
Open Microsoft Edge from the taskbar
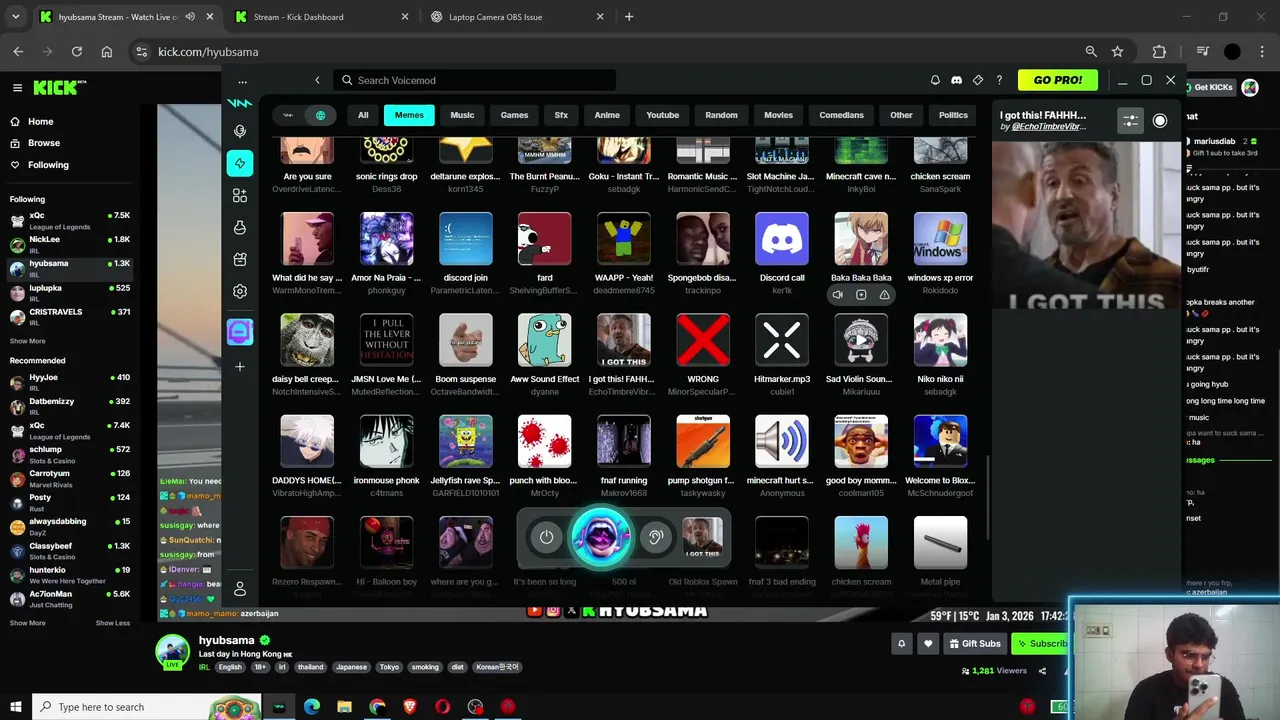(312, 707)
